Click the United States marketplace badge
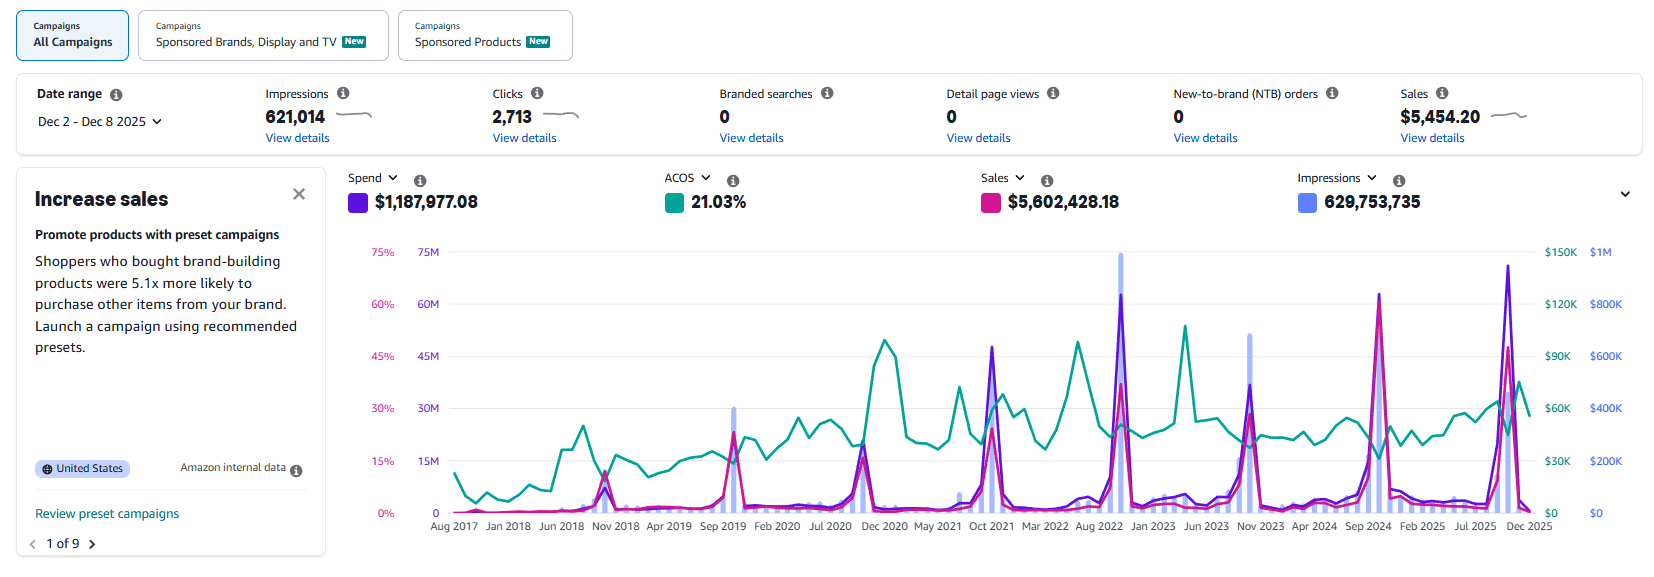The image size is (1654, 577). 82,469
